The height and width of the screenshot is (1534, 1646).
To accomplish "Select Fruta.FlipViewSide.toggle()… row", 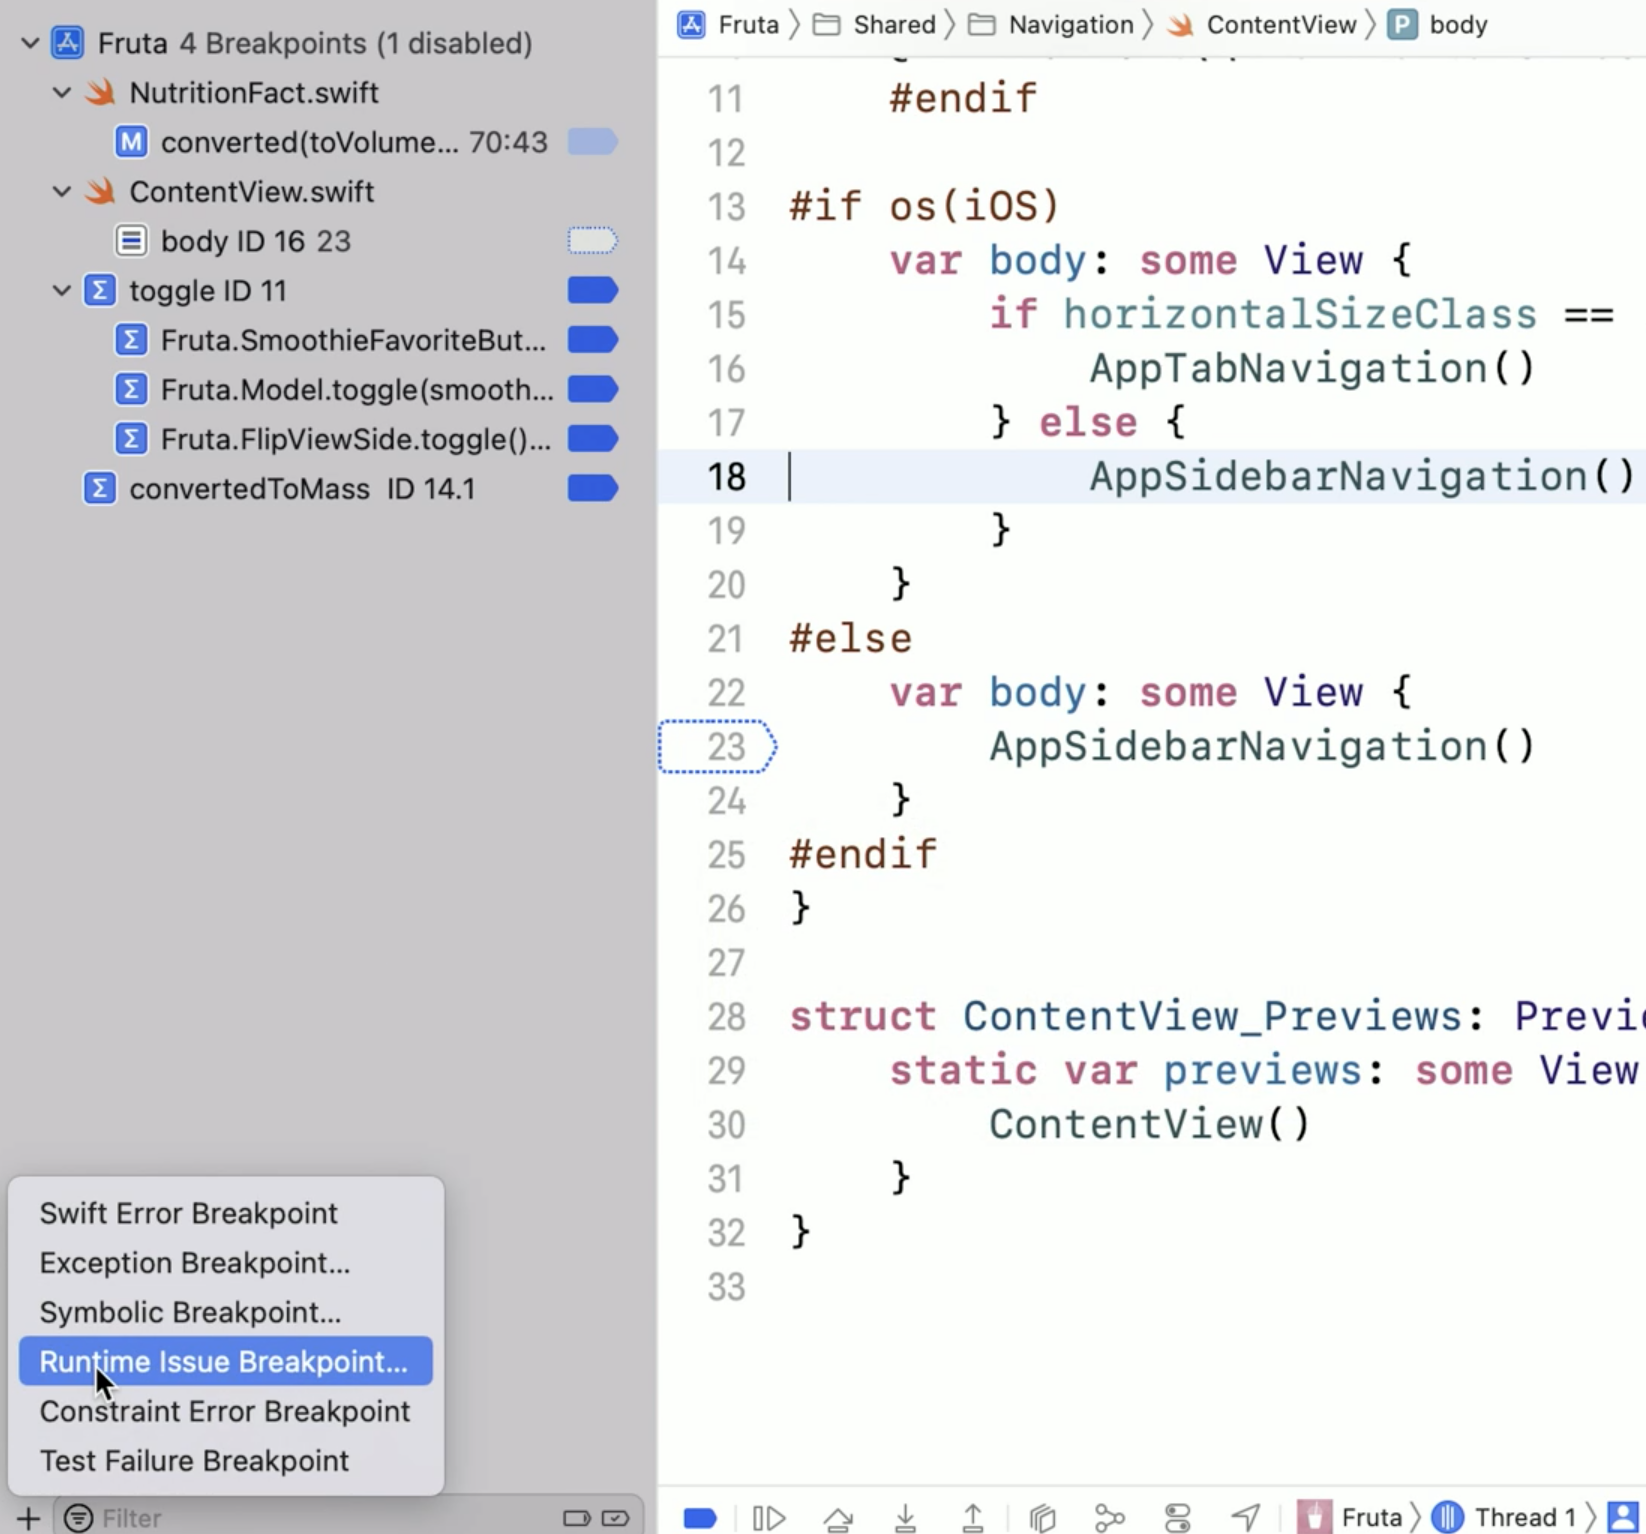I will [x=328, y=439].
